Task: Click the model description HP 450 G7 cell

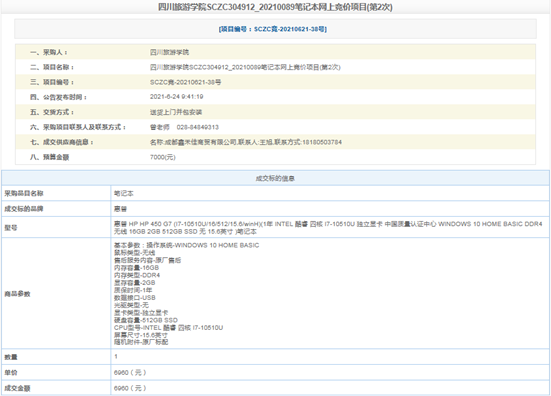Action: [x=330, y=227]
